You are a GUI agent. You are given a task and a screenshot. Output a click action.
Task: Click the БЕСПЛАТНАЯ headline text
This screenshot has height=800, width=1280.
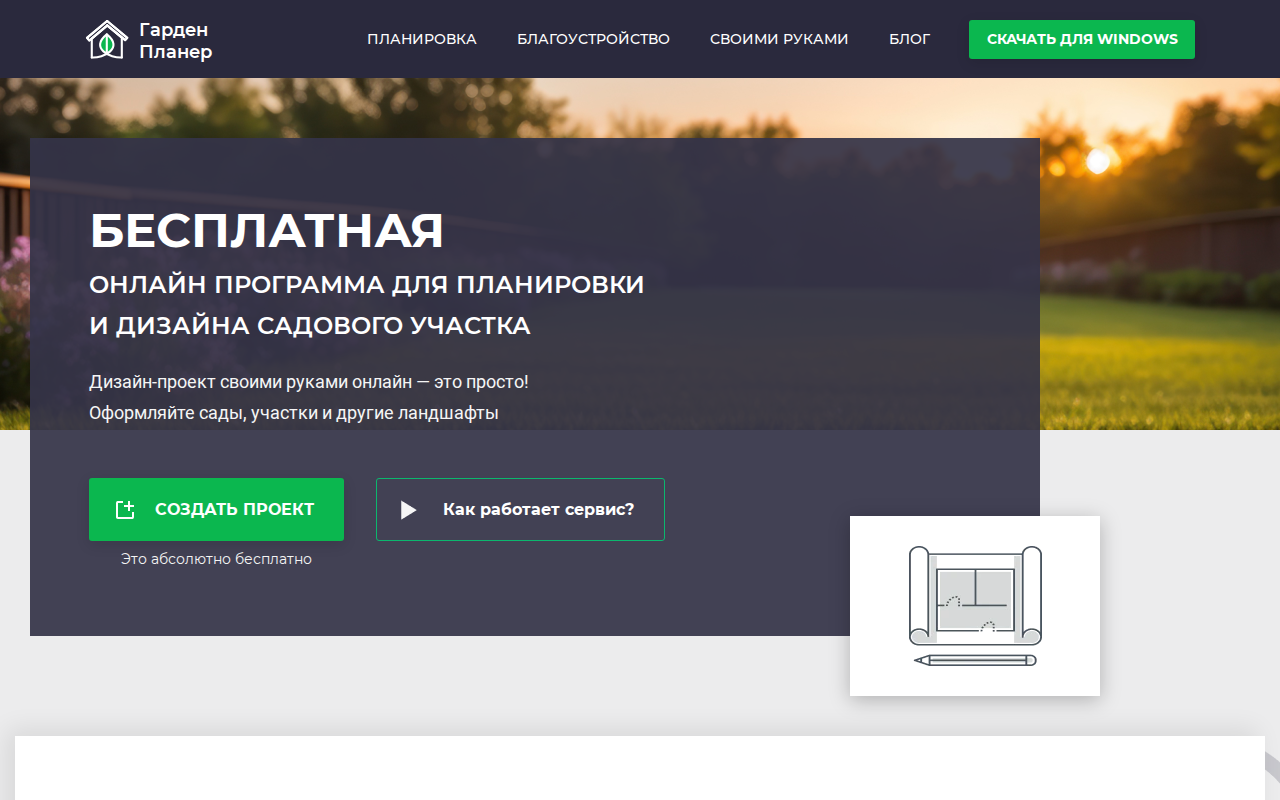click(267, 231)
